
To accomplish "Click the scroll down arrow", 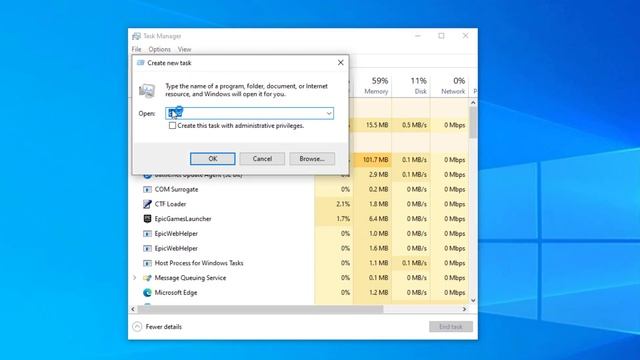I will click(x=473, y=300).
